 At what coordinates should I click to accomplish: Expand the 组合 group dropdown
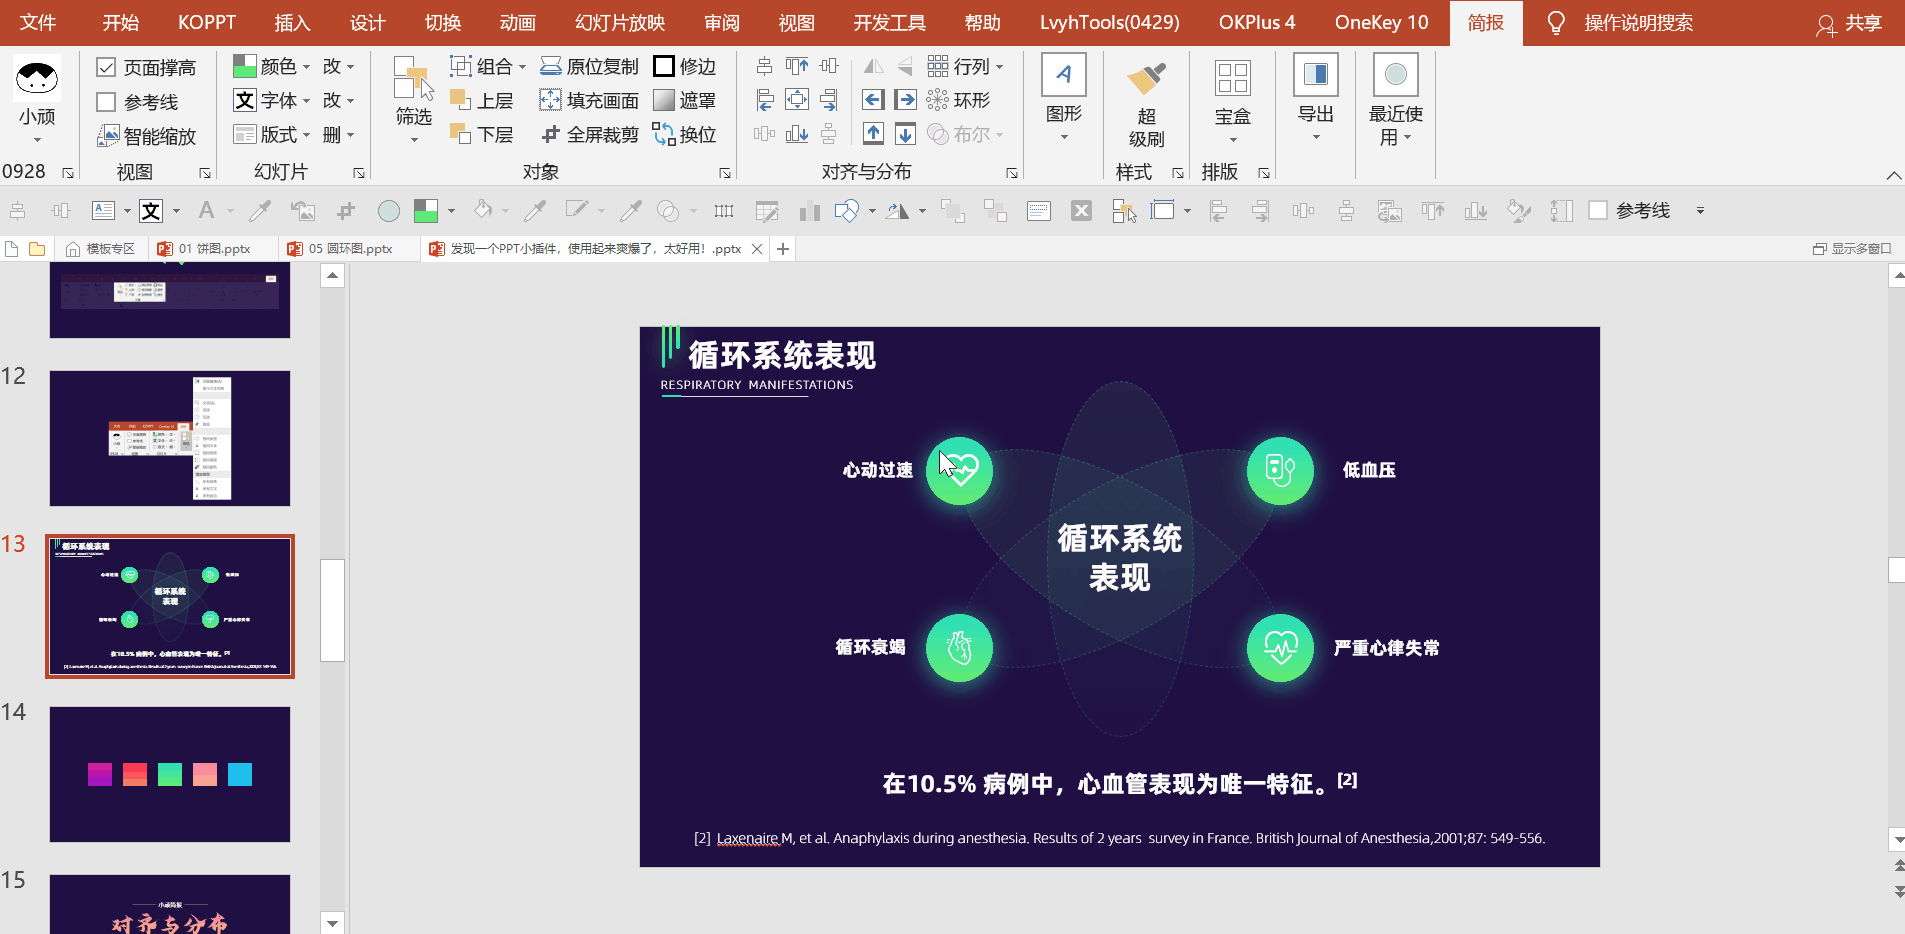point(522,68)
